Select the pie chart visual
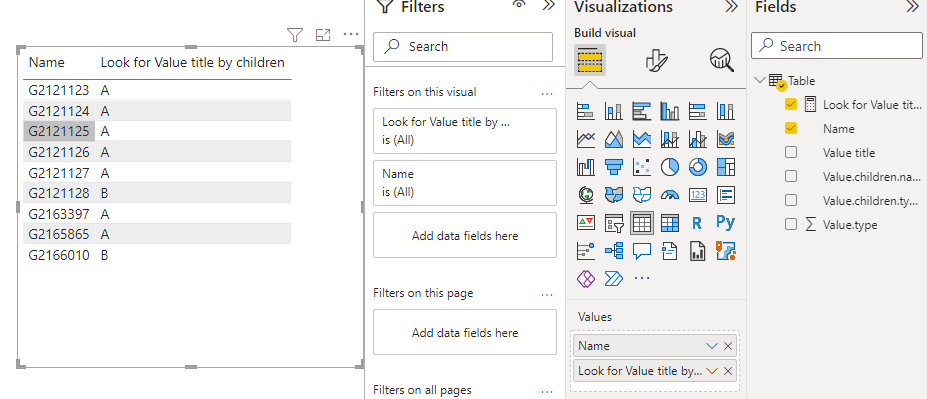Screen dimensions: 927x399 point(669,167)
